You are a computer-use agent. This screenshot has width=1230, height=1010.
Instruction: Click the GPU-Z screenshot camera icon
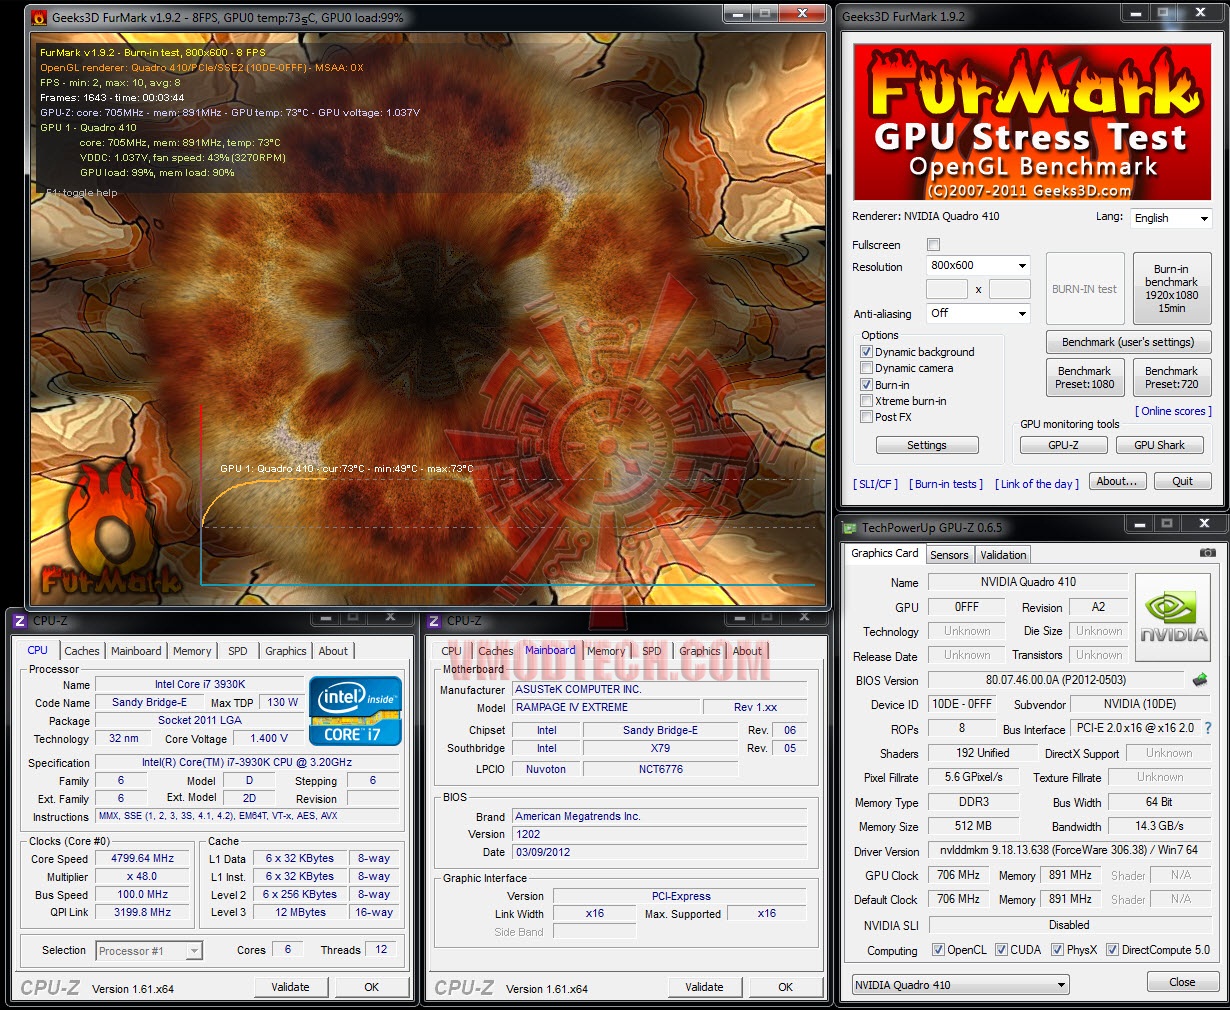click(x=1207, y=553)
